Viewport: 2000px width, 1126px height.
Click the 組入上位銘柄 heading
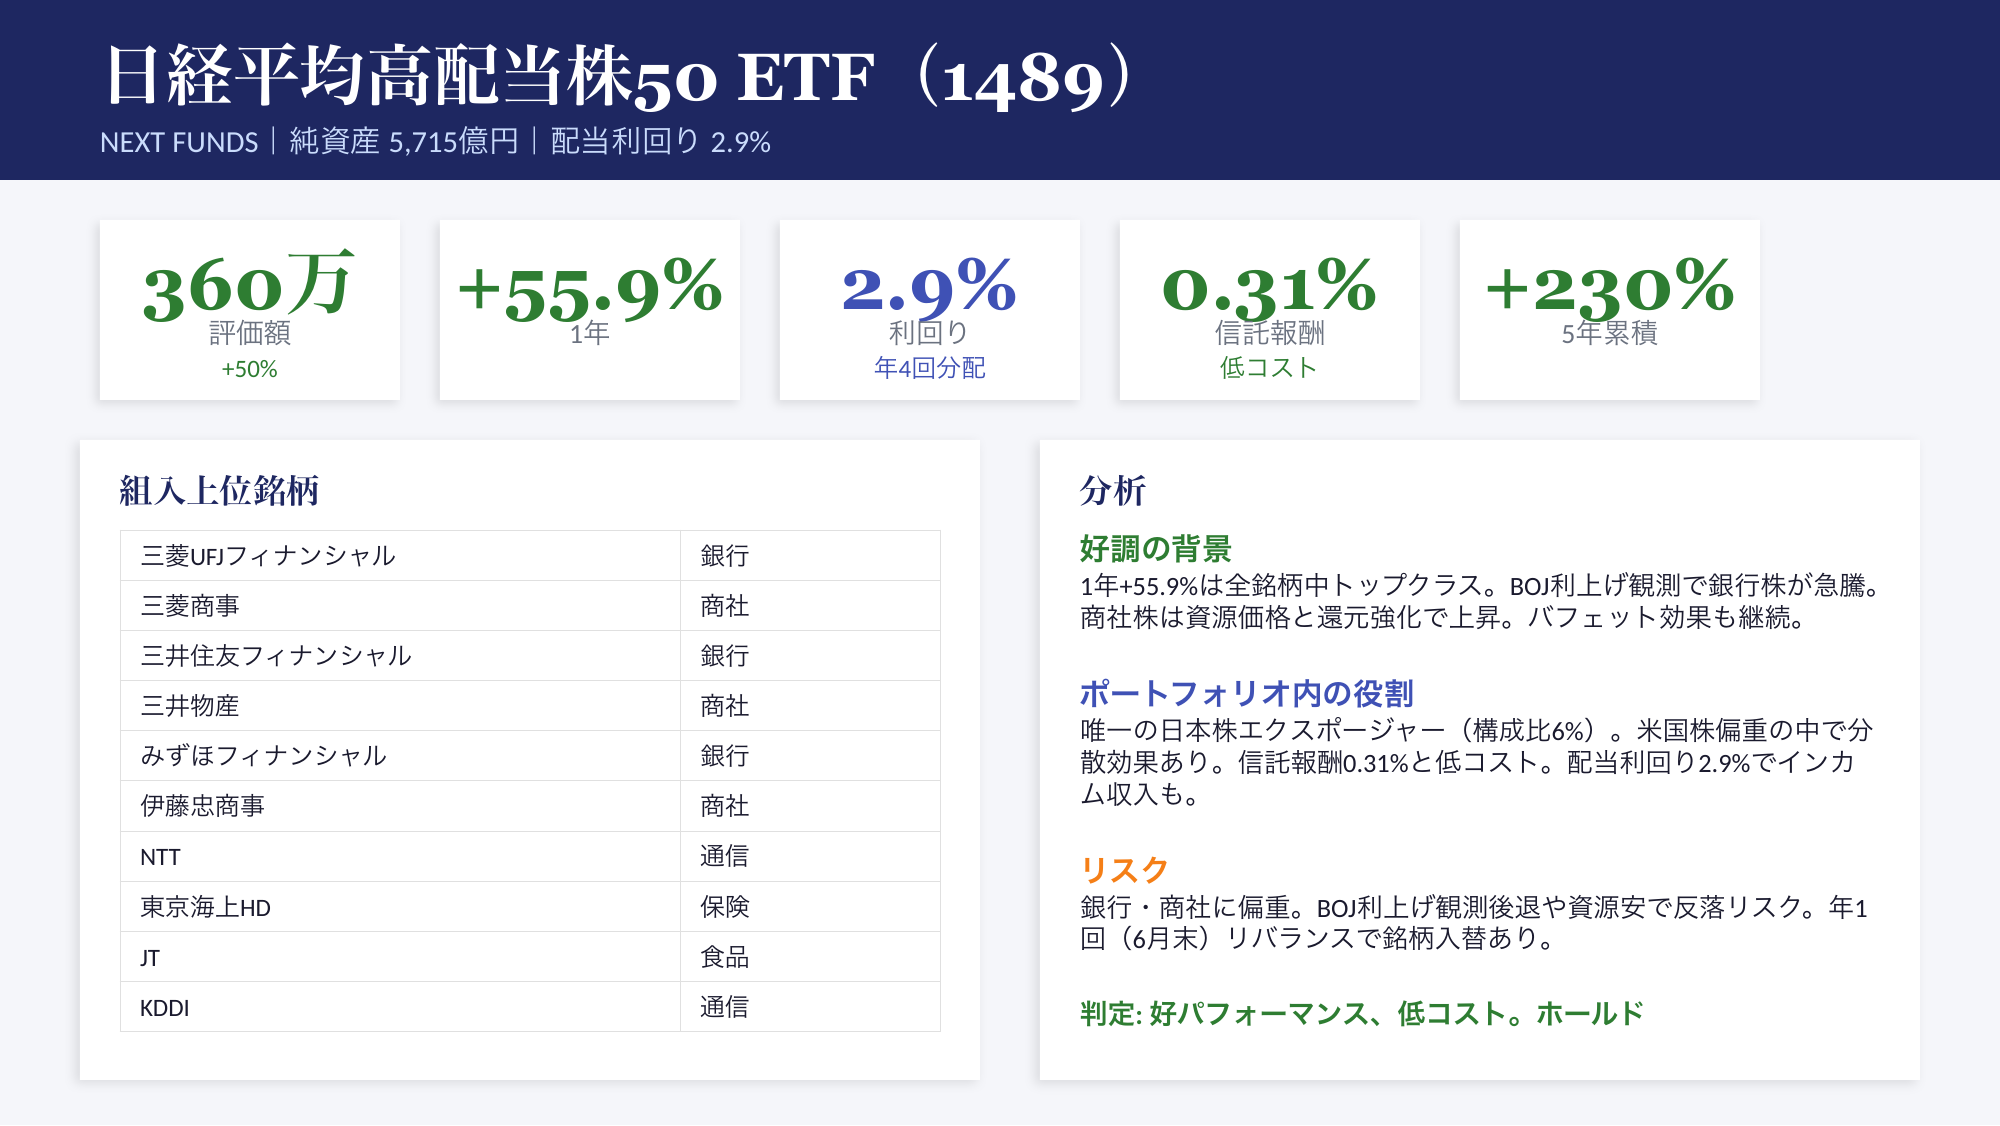pos(219,491)
